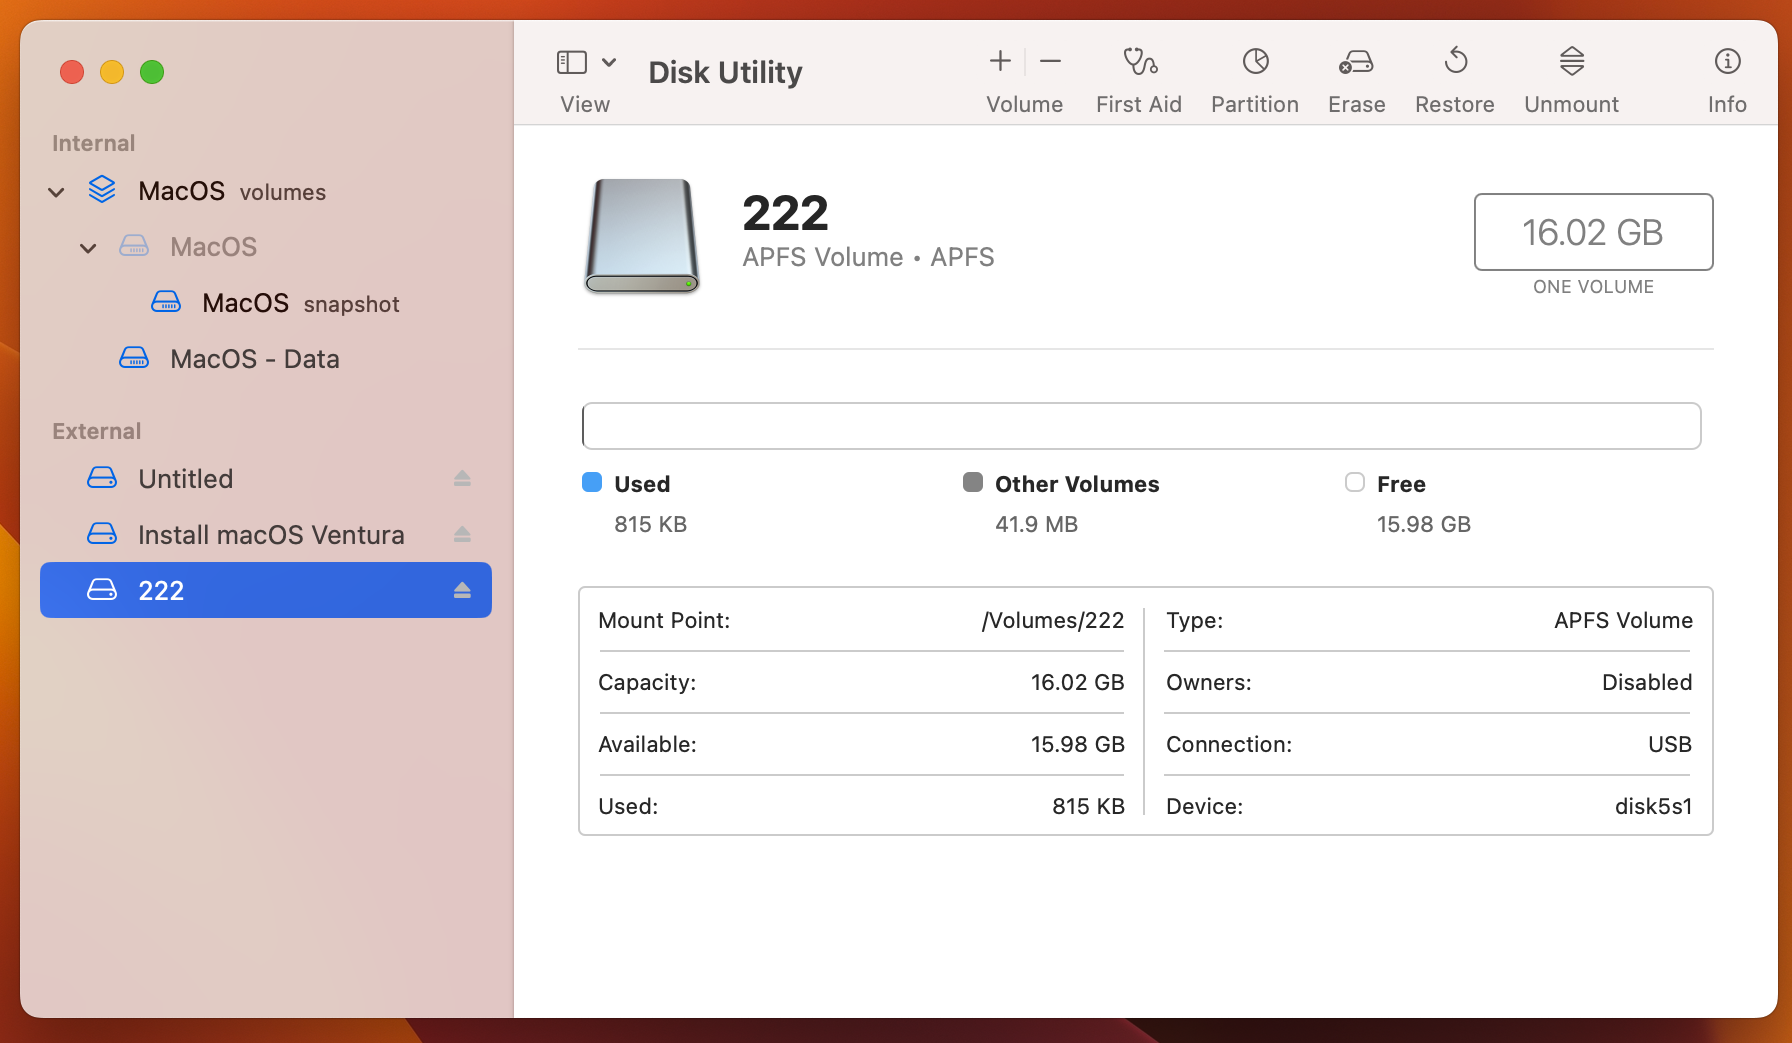Viewport: 1792px width, 1043px height.
Task: Click the Capacity 16.02 GB value
Action: [1078, 682]
